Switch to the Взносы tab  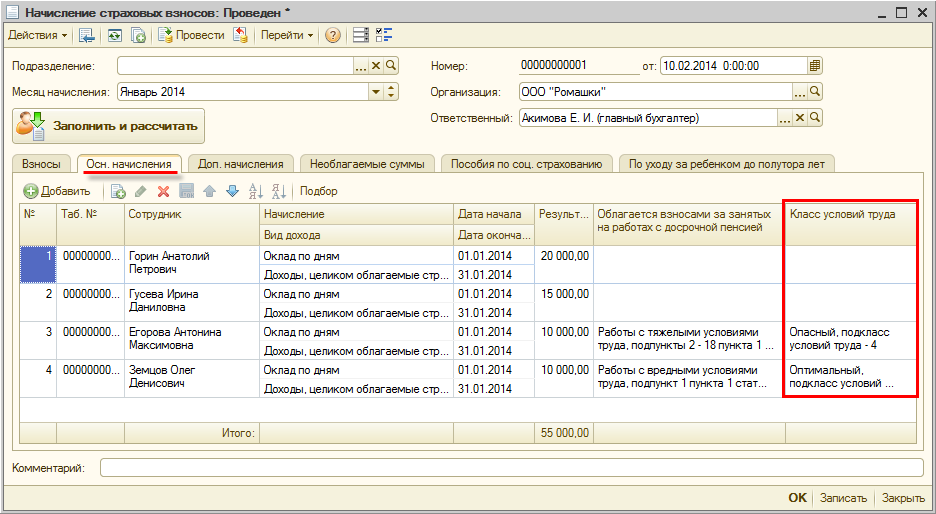pos(41,164)
